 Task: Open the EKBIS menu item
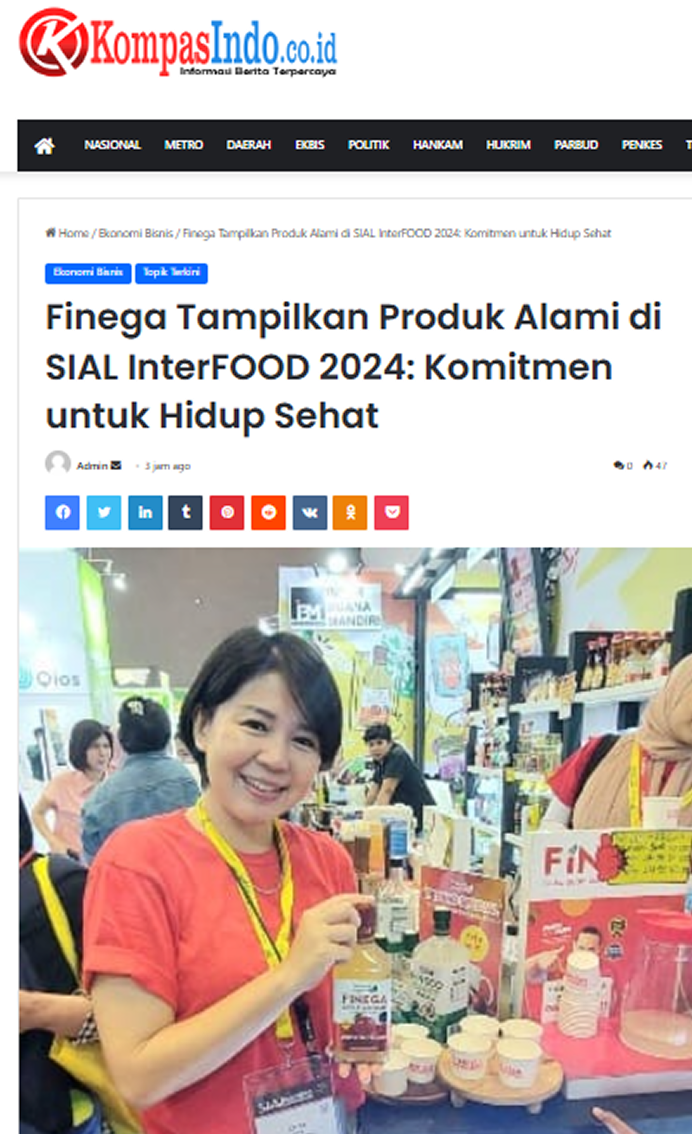[309, 145]
